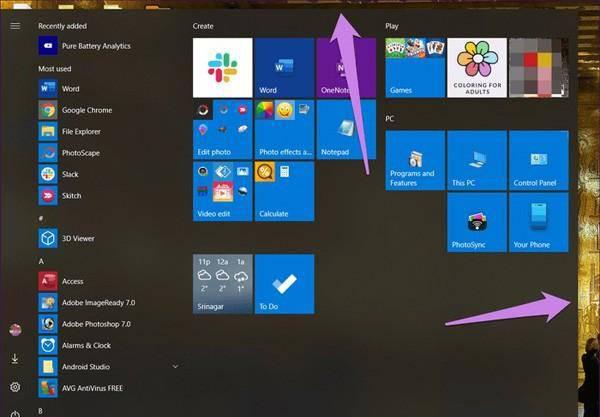Jump to letters via the # header
The width and height of the screenshot is (600, 417).
[x=41, y=219]
